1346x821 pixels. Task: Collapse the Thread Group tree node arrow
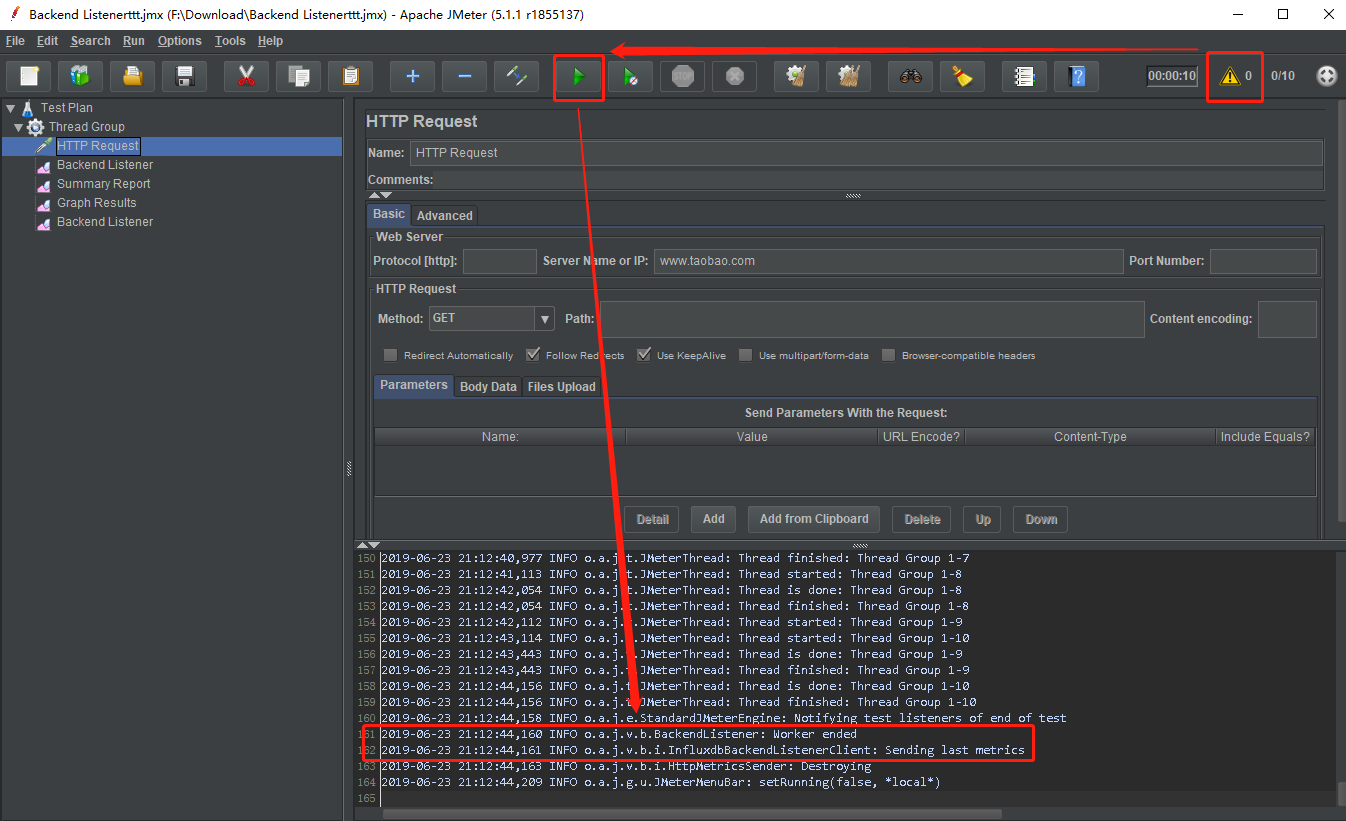click(19, 127)
